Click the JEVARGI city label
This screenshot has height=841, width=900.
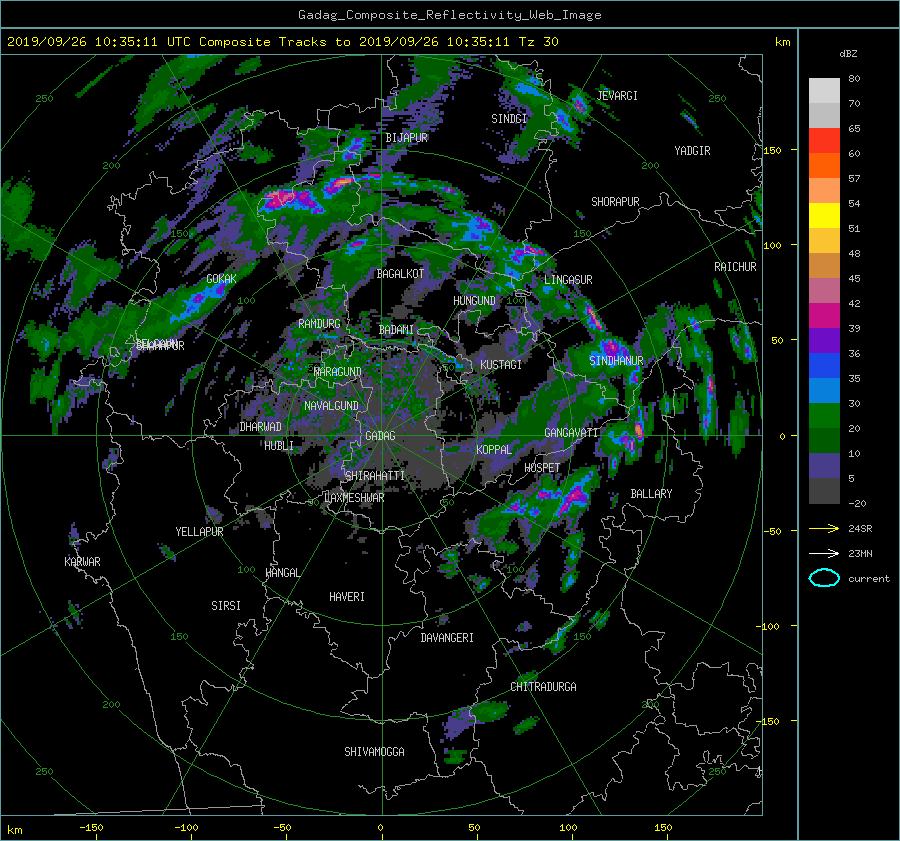617,96
